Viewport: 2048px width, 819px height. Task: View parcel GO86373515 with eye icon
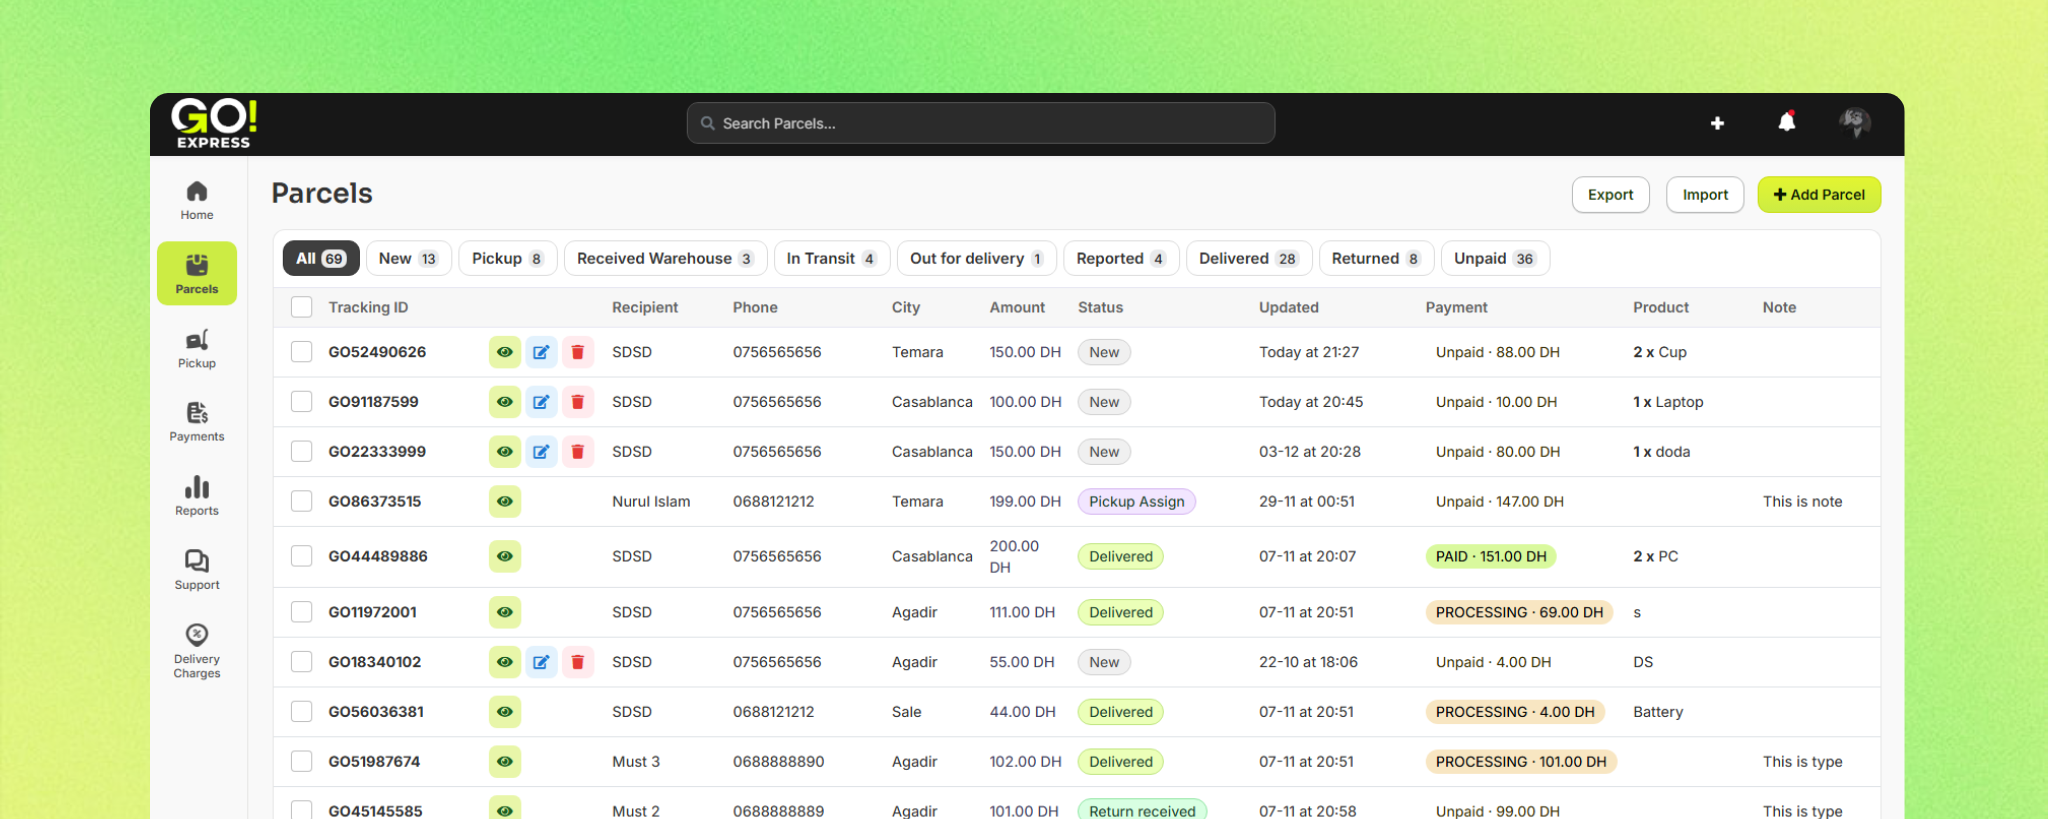pos(505,502)
